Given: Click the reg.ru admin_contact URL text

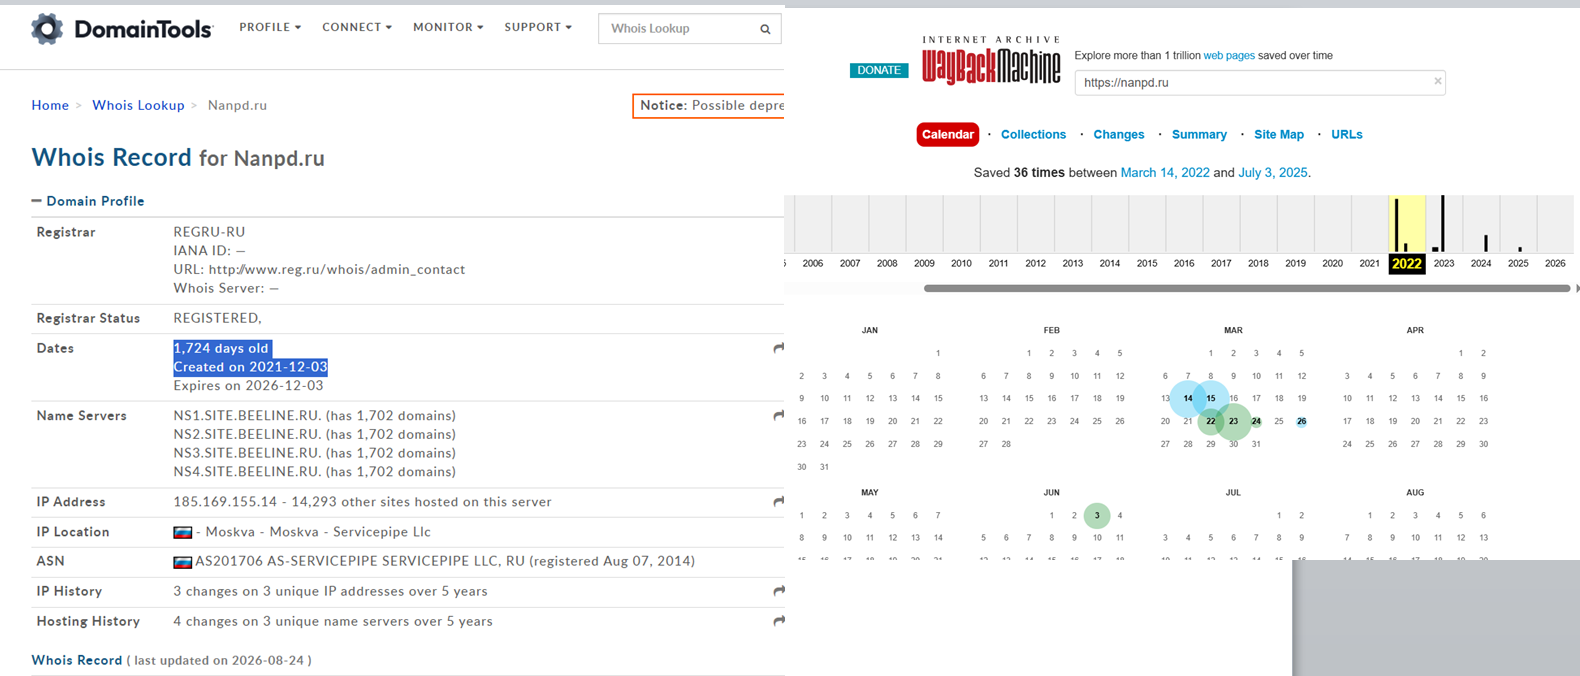Looking at the screenshot, I should point(337,269).
